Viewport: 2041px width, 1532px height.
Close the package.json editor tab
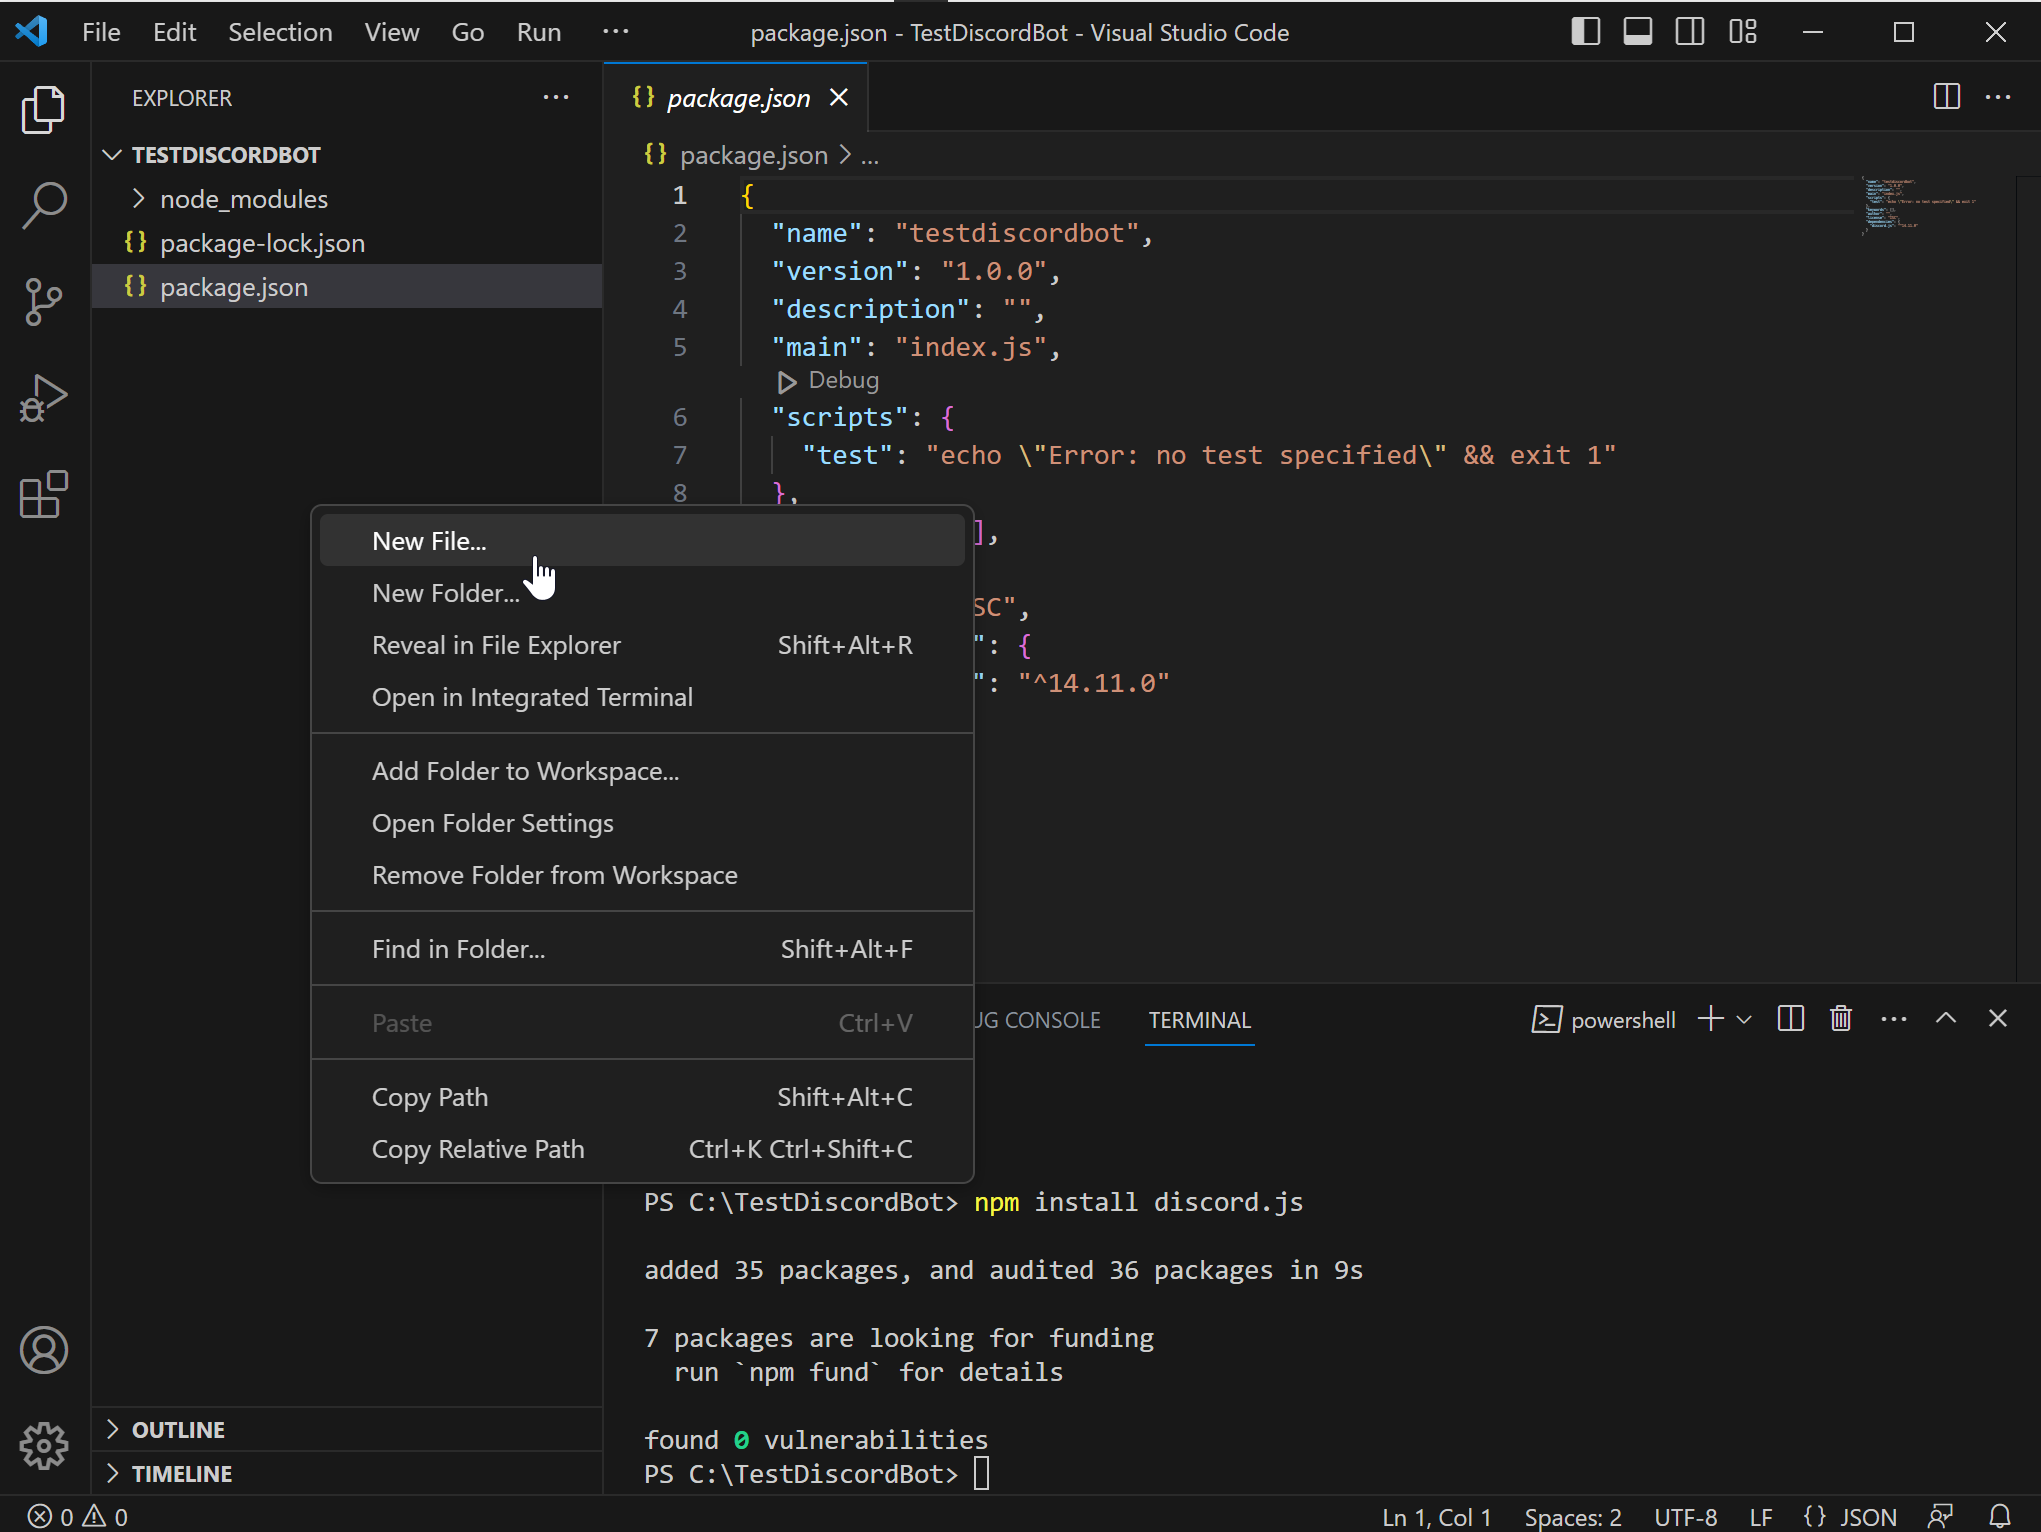839,98
